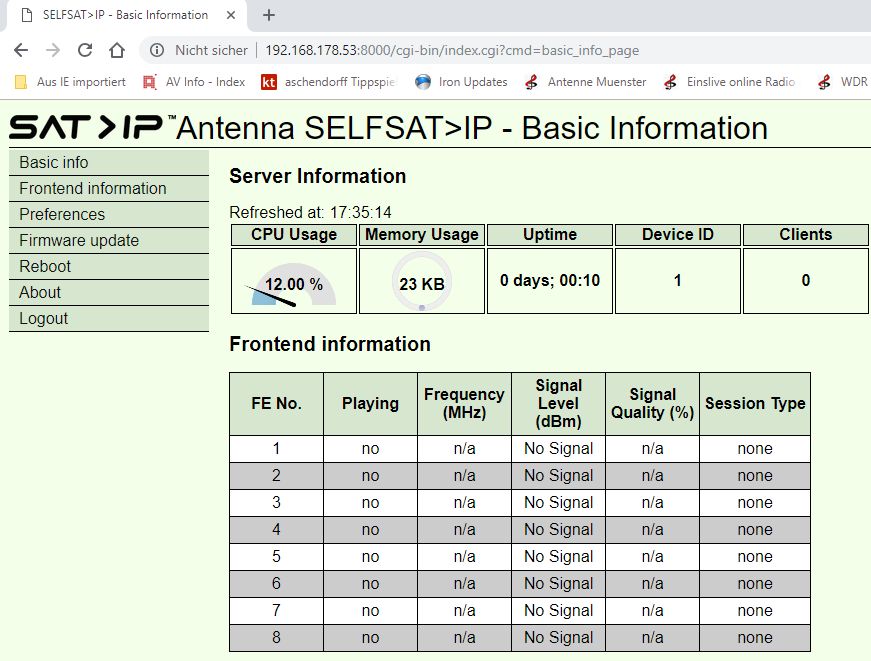Close the SELFSAT>IP browser tab
The width and height of the screenshot is (871, 661).
click(231, 15)
